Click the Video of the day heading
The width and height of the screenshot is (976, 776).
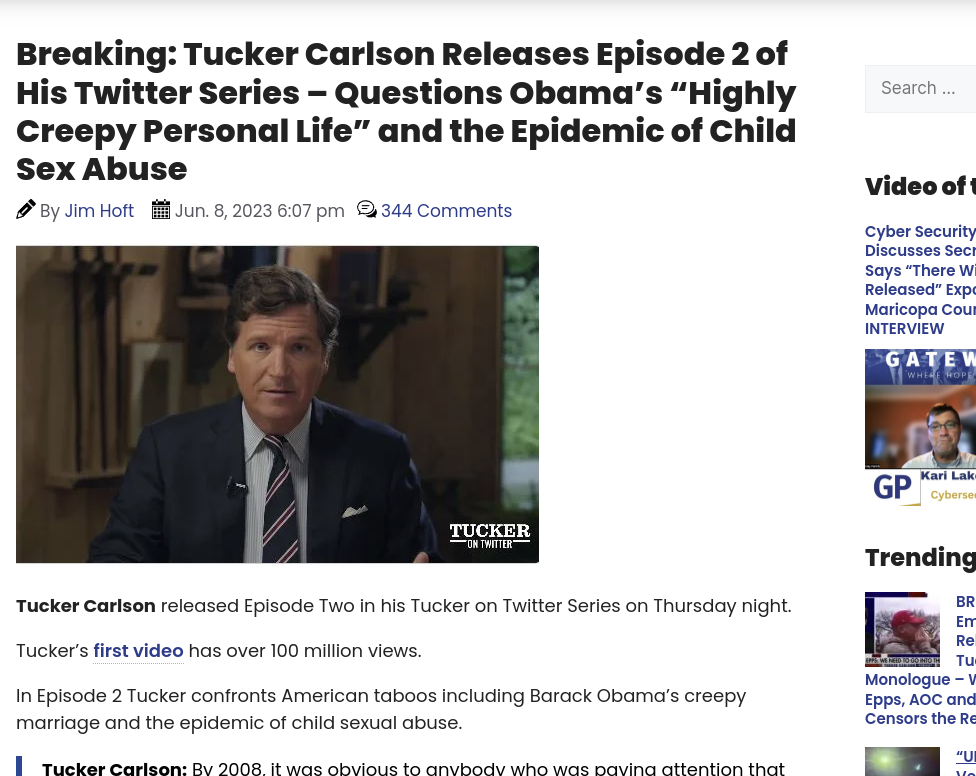click(921, 187)
